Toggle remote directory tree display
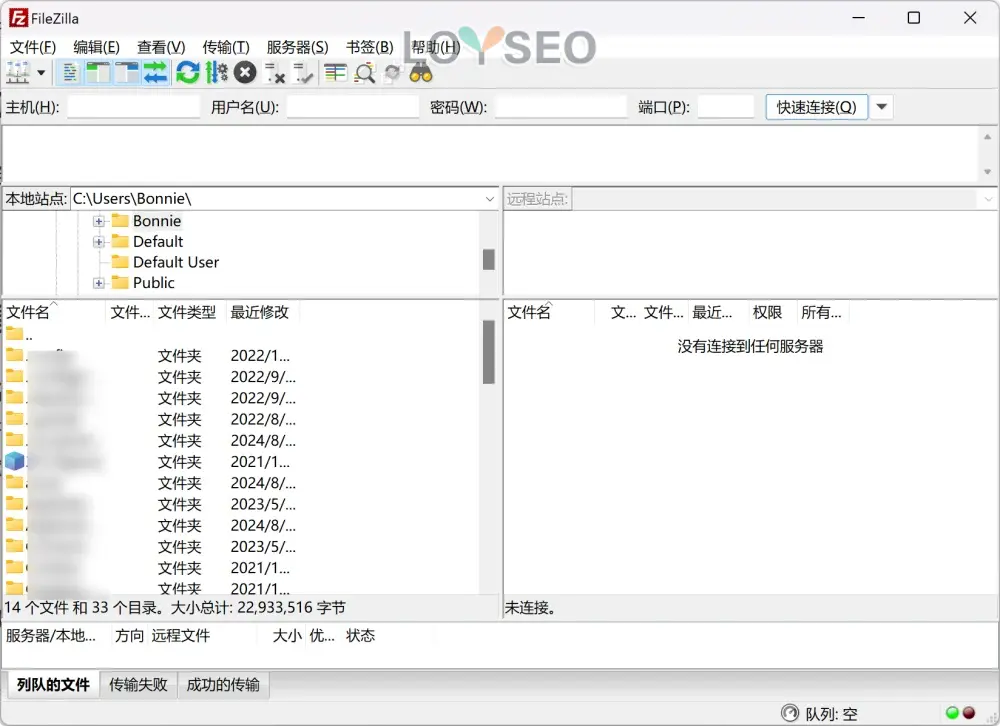 click(126, 73)
